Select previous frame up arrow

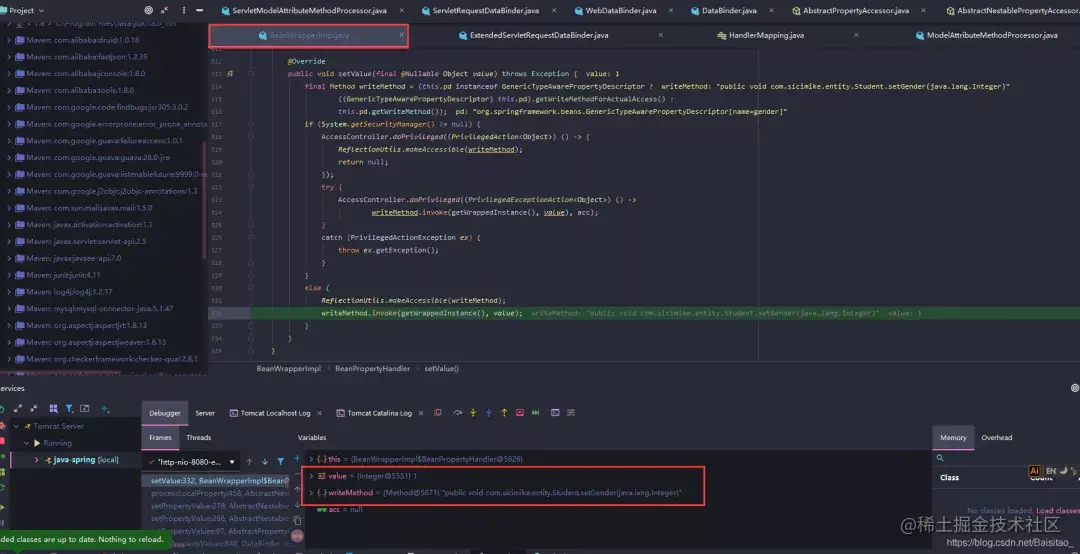249,462
